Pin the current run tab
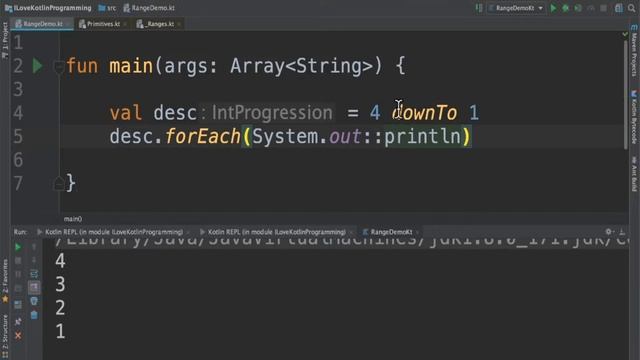The width and height of the screenshot is (640, 360). (18, 322)
